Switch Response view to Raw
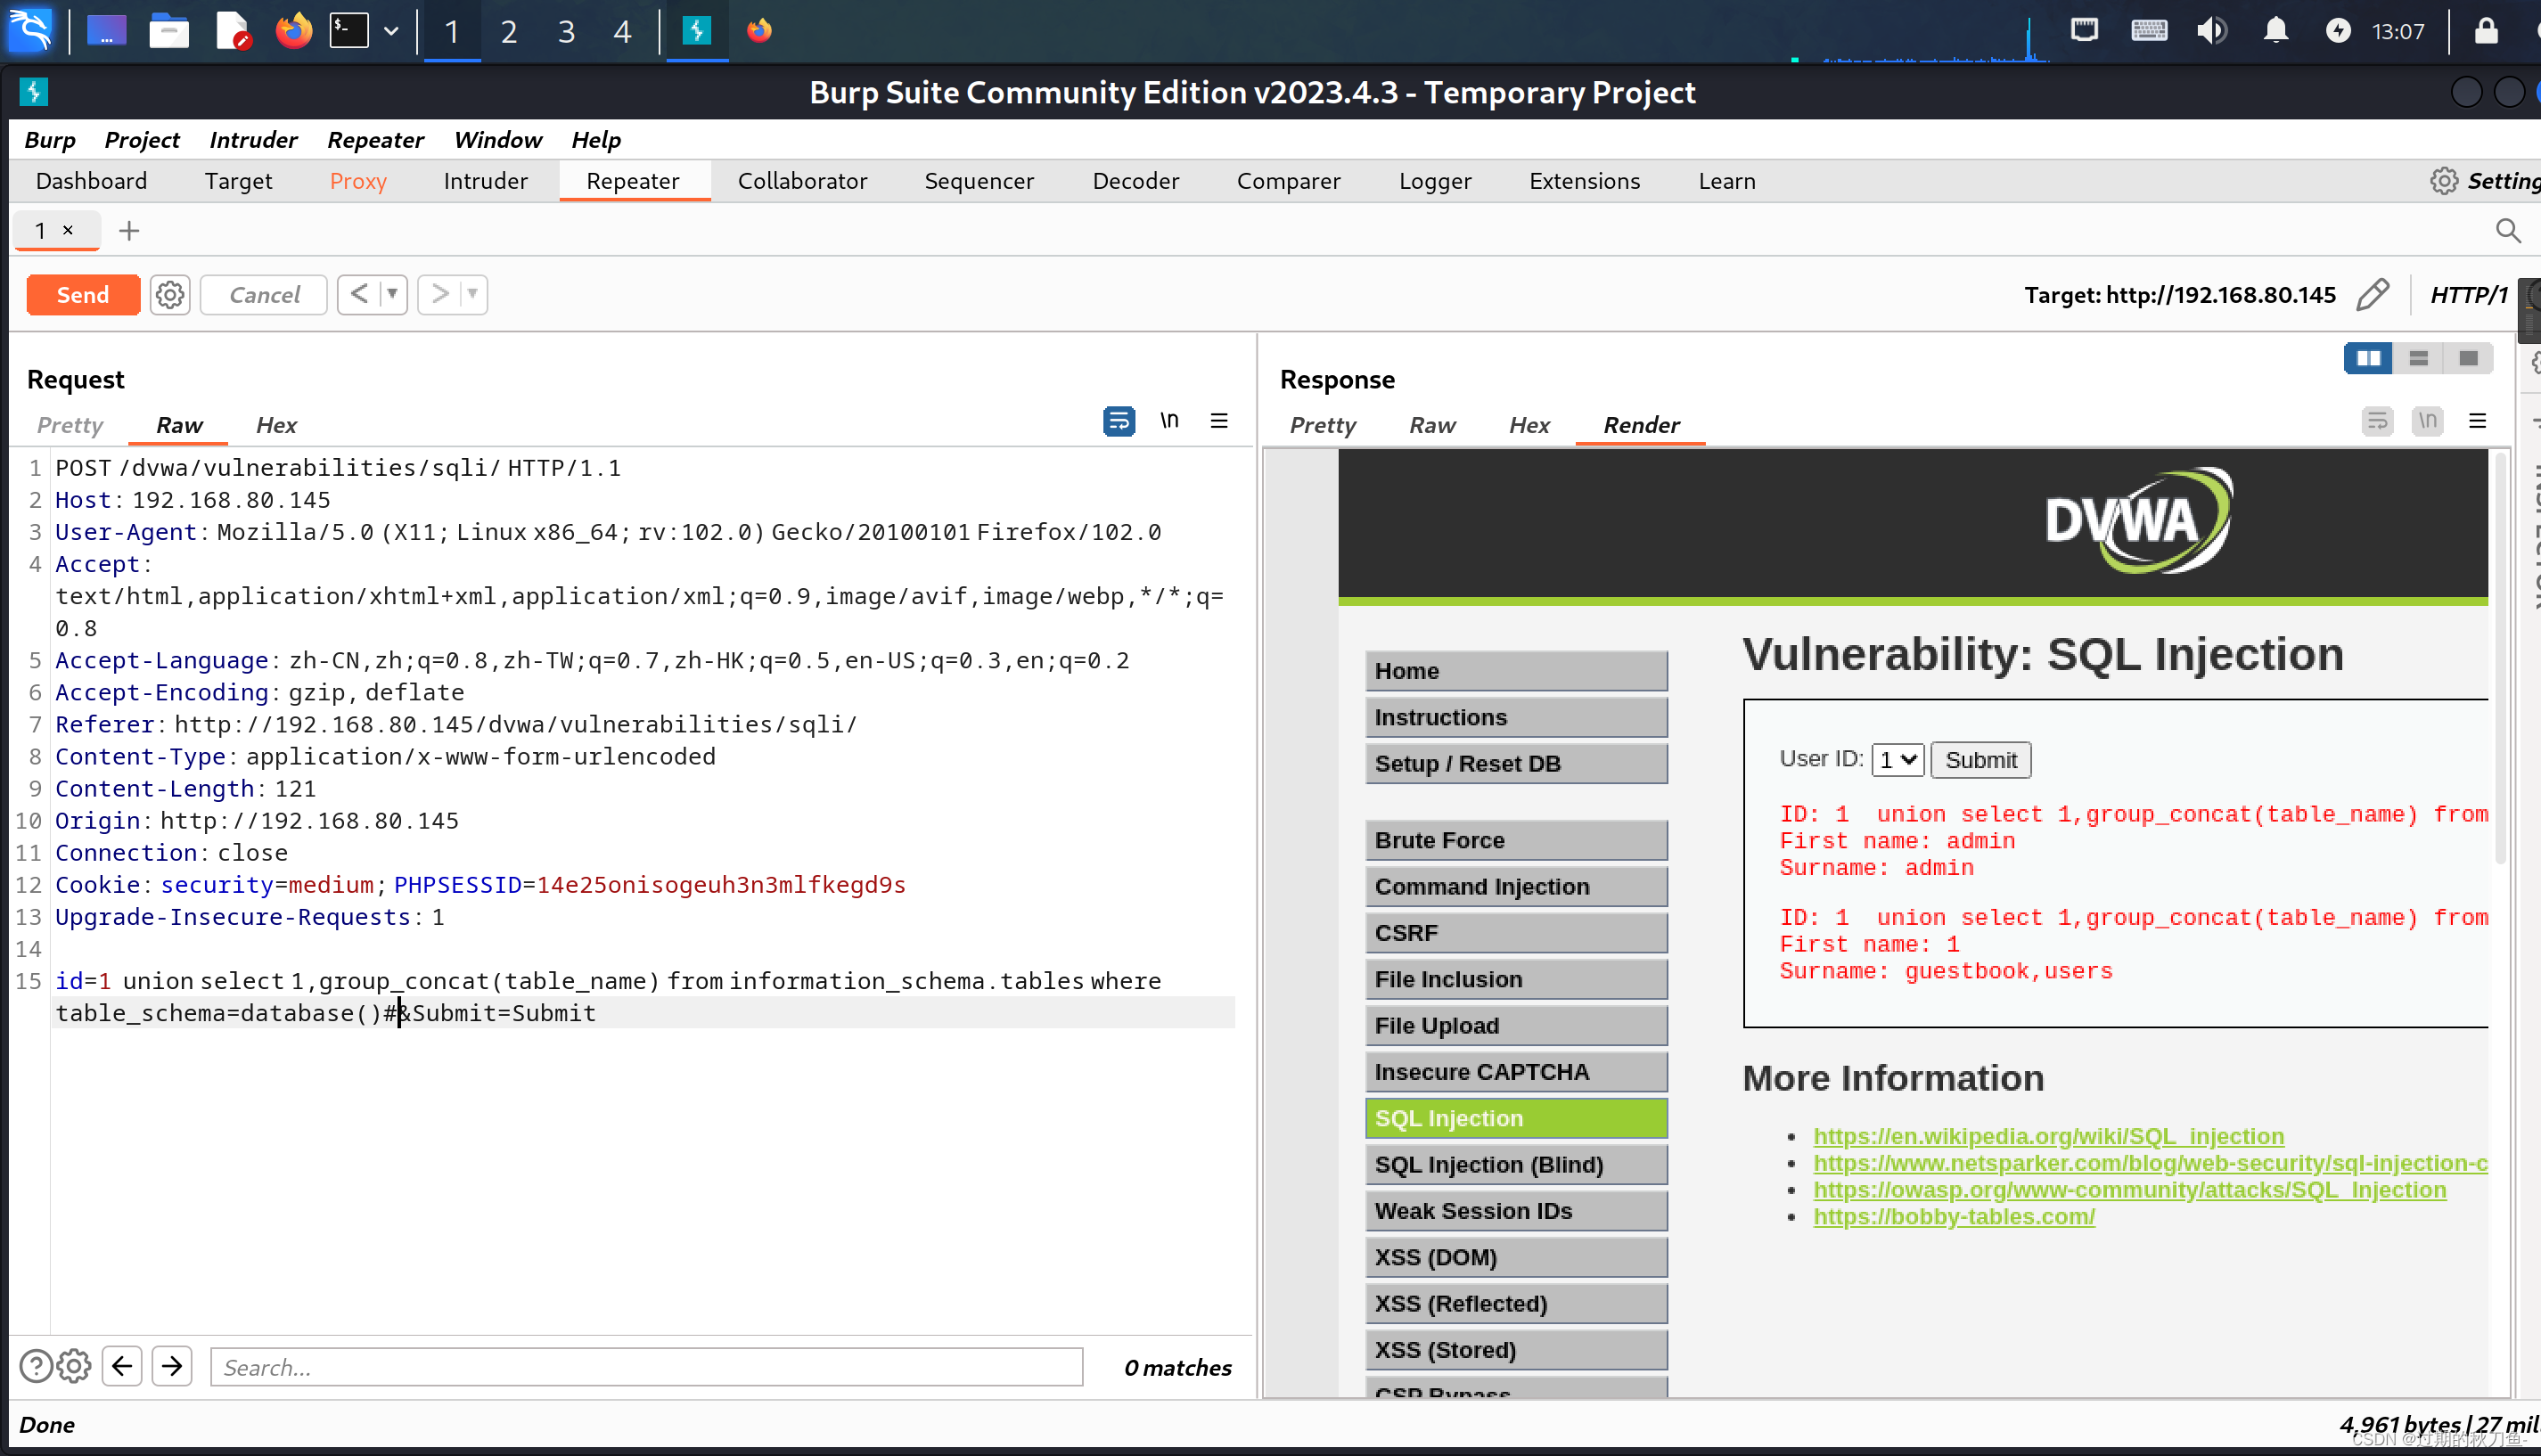The width and height of the screenshot is (2541, 1456). click(x=1432, y=425)
